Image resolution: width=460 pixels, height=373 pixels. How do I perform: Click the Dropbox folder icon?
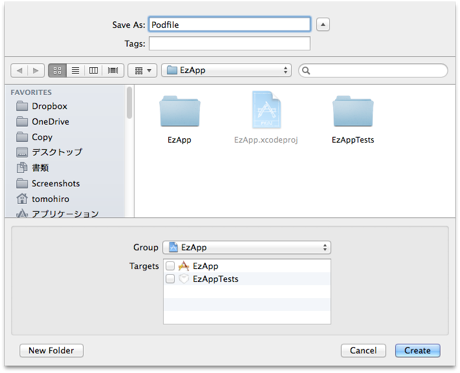[x=22, y=106]
